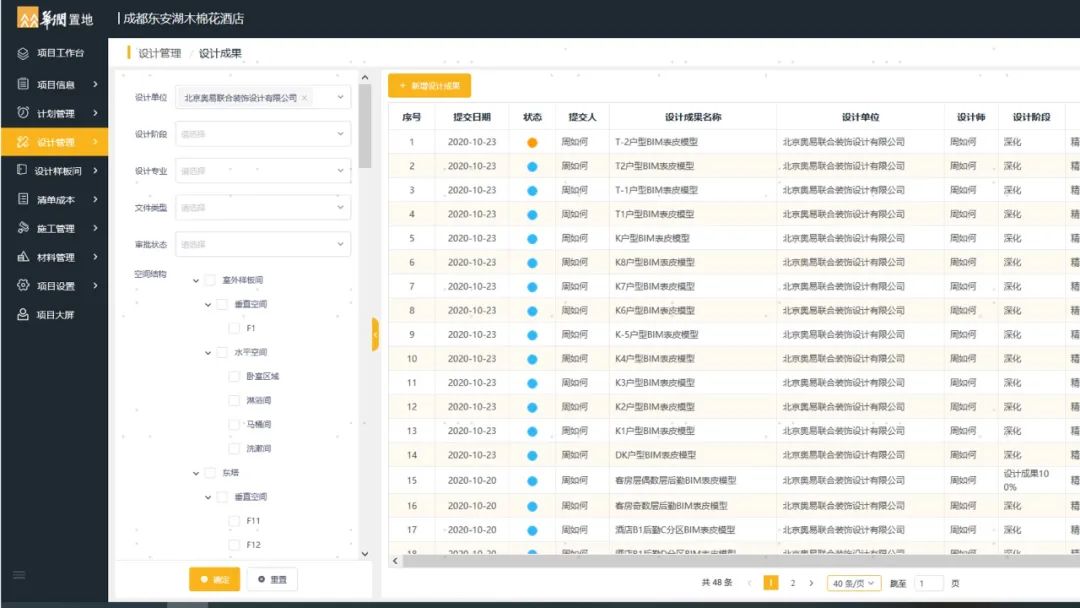Select the 项目信息 sidebar icon
This screenshot has width=1080, height=608.
pos(22,85)
